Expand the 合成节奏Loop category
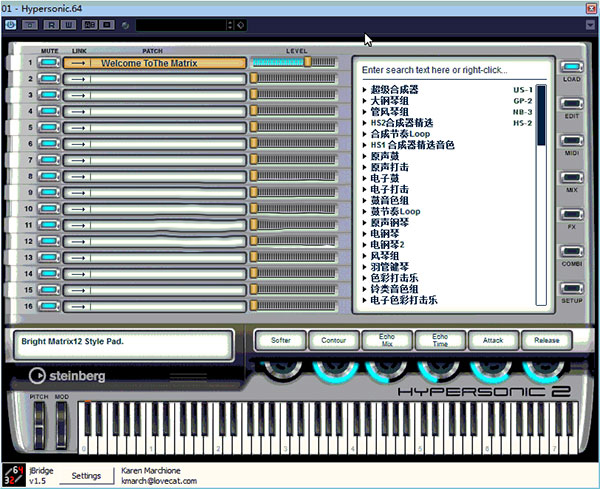Screen dimensions: 600x489 365,134
